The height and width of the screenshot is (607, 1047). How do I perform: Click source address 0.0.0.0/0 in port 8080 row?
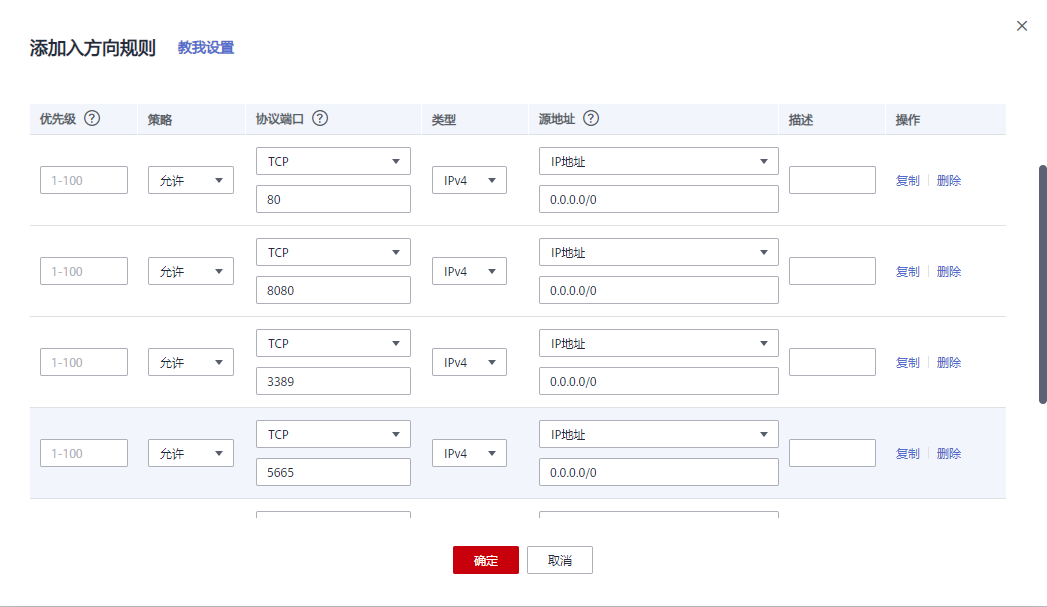pos(658,290)
